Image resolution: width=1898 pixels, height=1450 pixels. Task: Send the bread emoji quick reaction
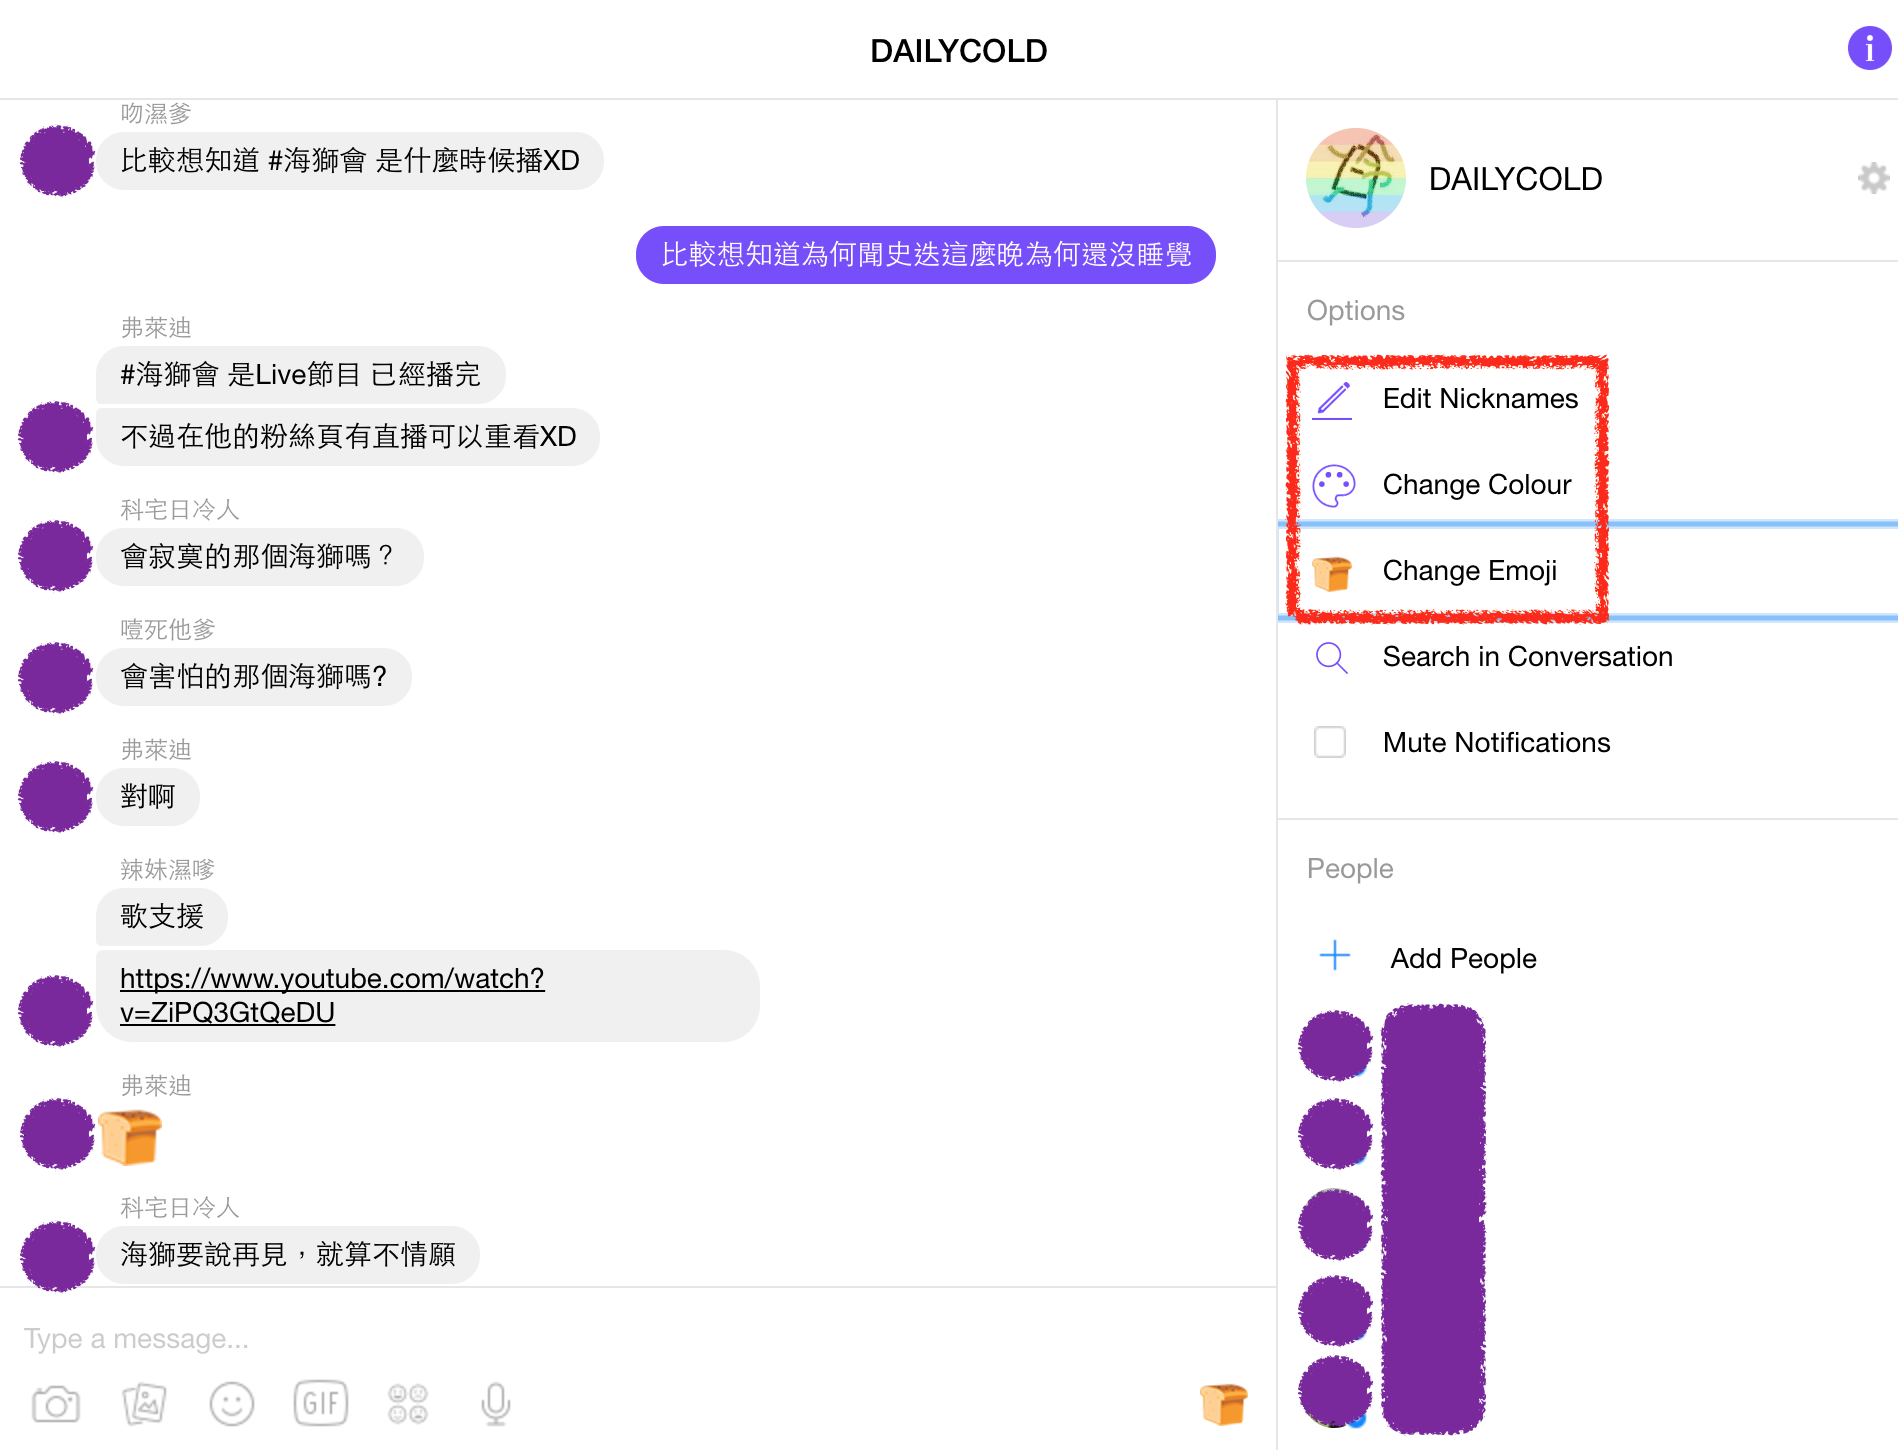click(x=1223, y=1404)
